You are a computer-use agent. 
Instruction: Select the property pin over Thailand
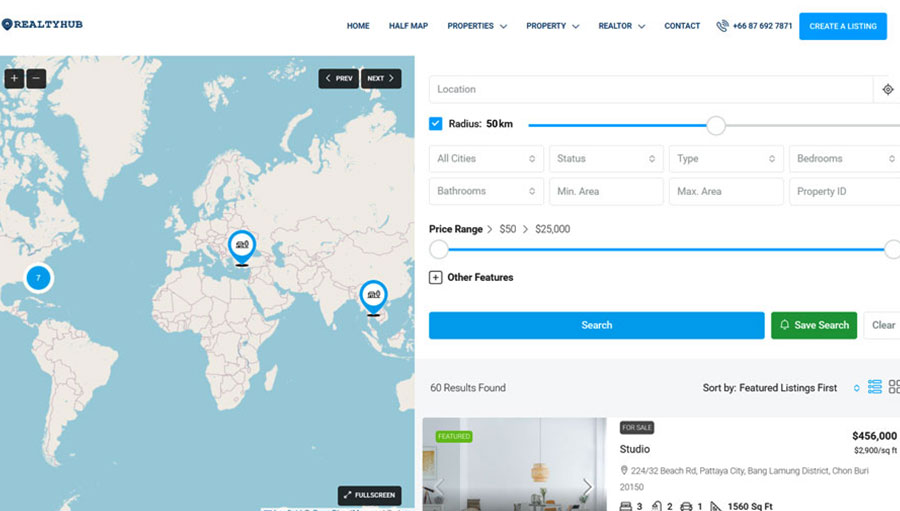373,295
